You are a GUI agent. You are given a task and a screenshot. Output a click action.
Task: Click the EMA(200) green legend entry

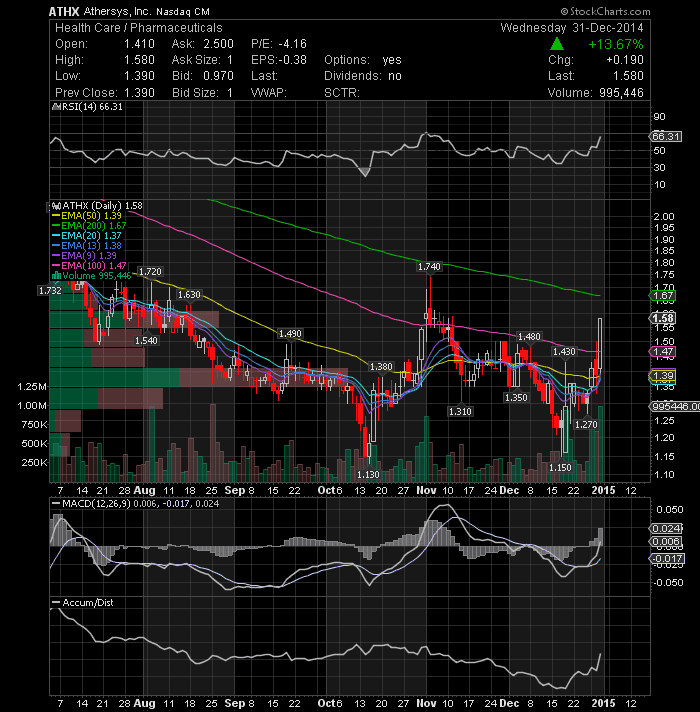pos(89,226)
